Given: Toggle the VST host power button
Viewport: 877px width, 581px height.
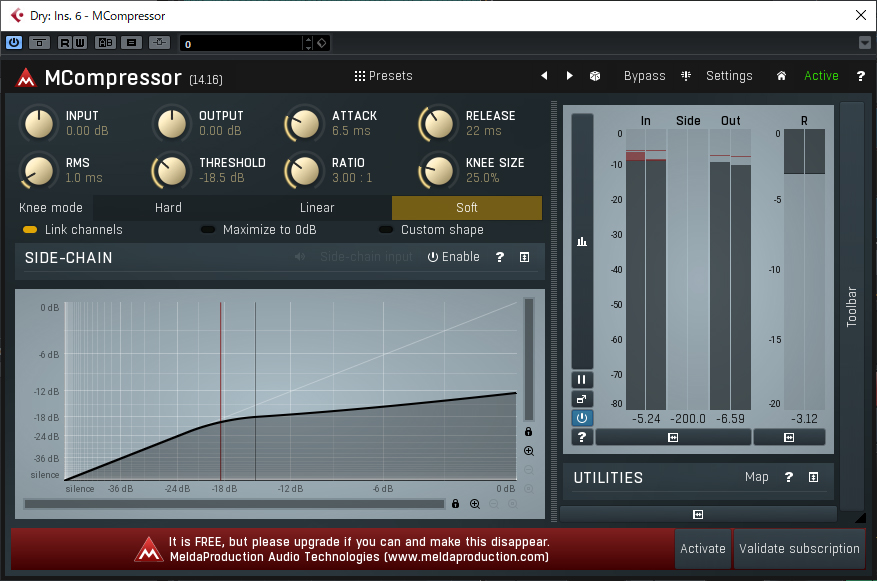Looking at the screenshot, I should [x=14, y=42].
